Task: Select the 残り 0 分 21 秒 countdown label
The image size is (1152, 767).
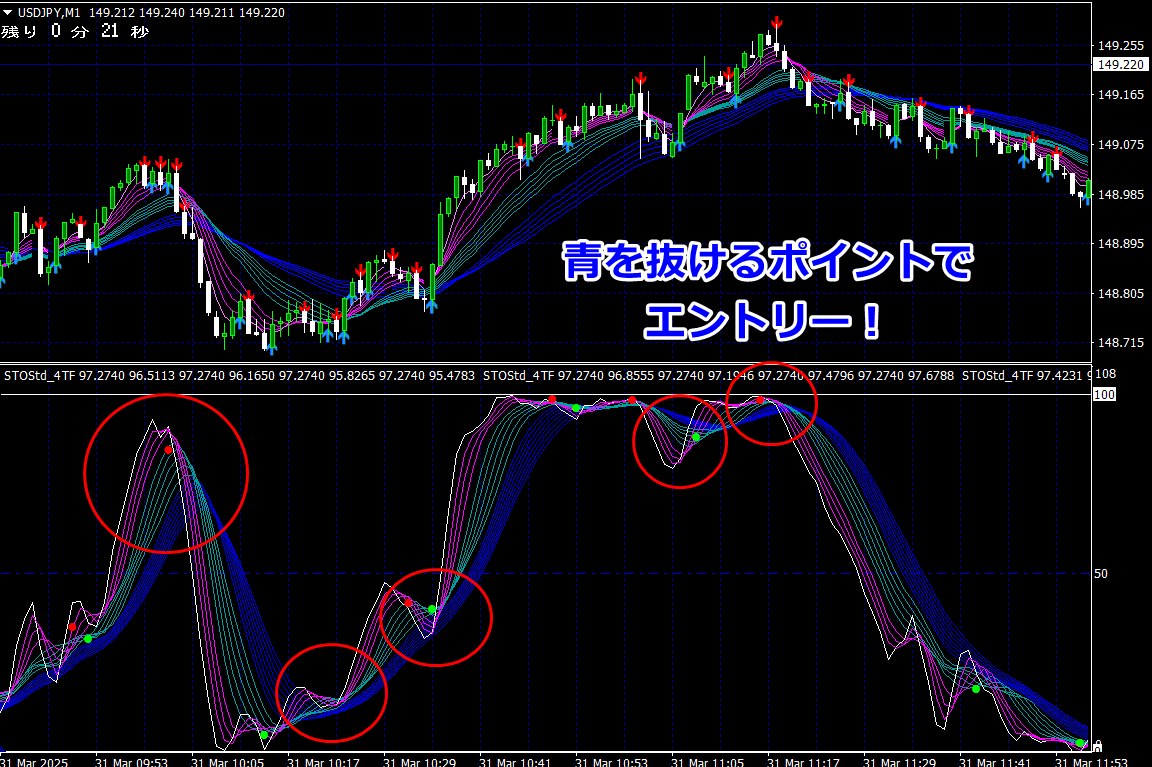Action: [x=75, y=31]
